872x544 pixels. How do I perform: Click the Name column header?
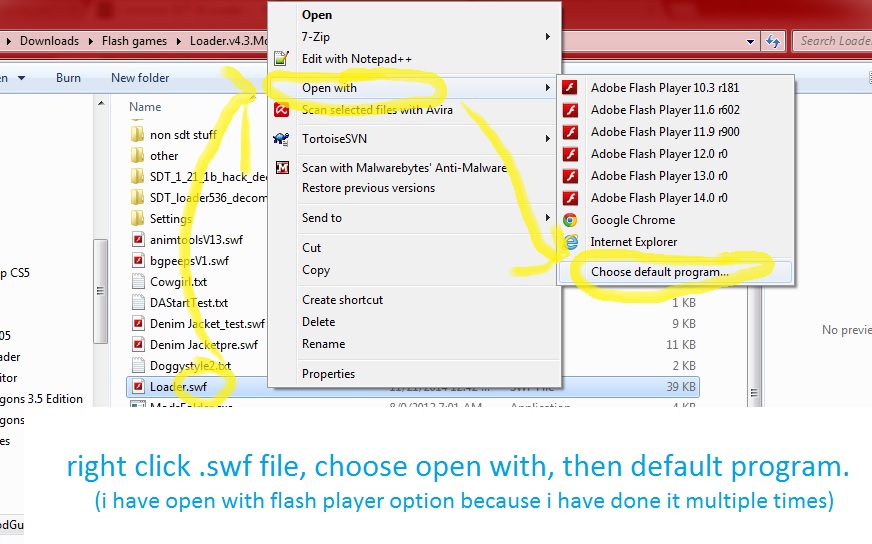(x=145, y=106)
